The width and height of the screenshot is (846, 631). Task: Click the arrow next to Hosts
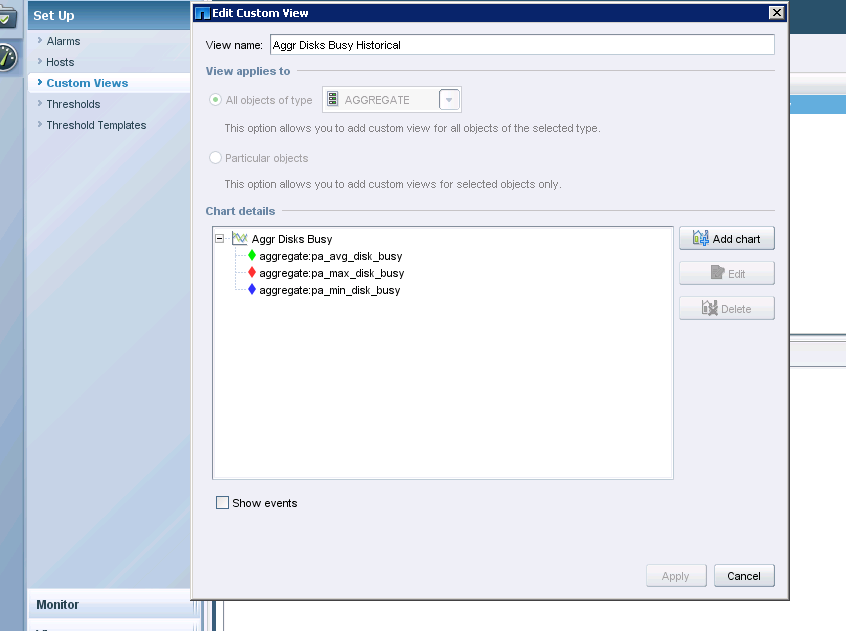point(39,61)
